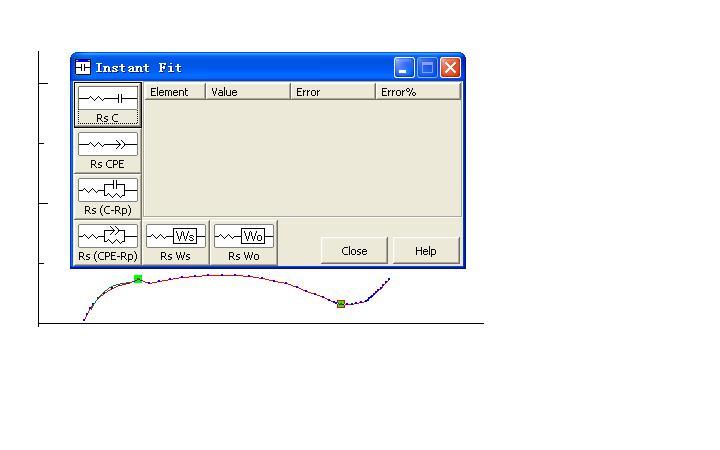Close Instant Fit with the red X
This screenshot has height=450, width=720.
click(450, 68)
